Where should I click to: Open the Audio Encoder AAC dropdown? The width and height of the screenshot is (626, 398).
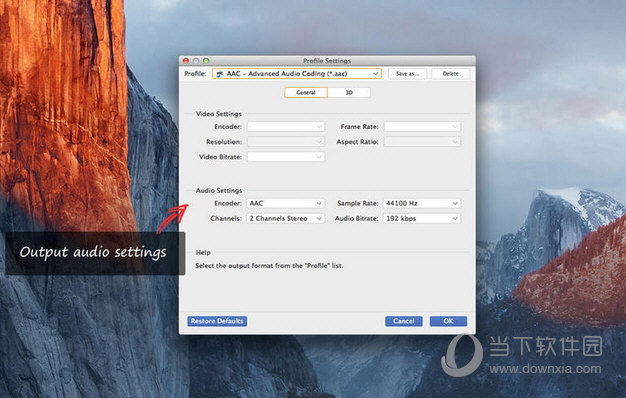coord(285,203)
